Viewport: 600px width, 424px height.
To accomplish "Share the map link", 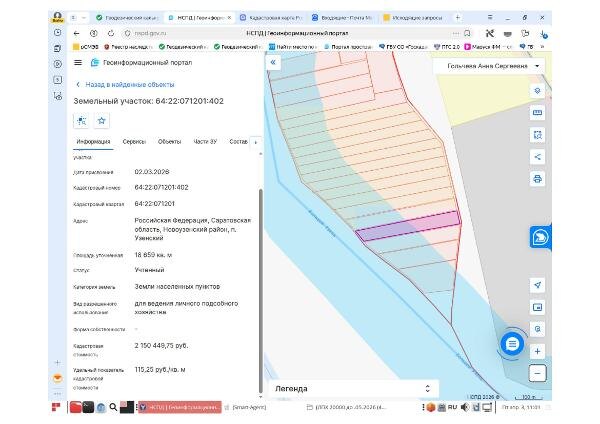I will (537, 157).
